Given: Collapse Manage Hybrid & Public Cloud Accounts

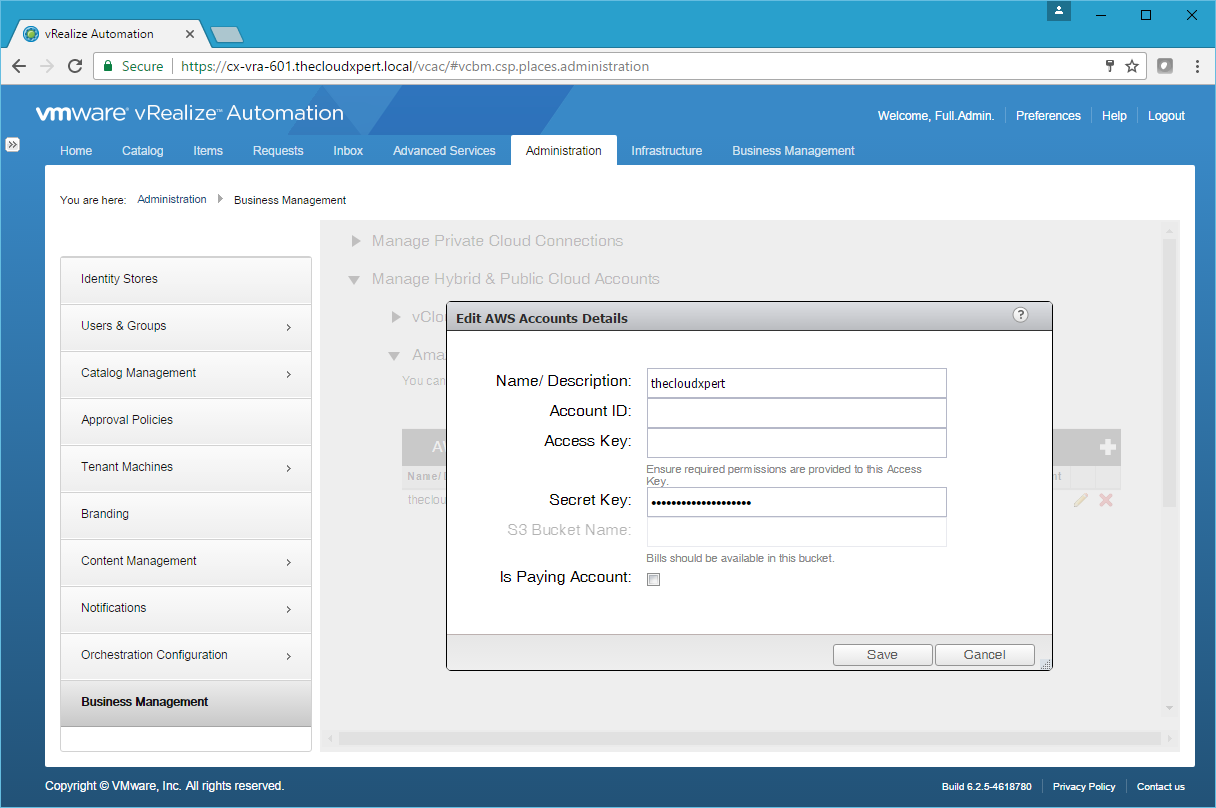Looking at the screenshot, I should pos(354,280).
